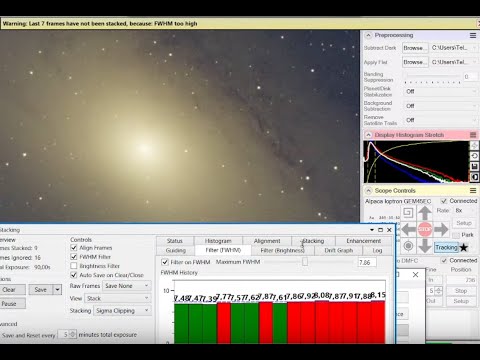Click the spiral search icon in Scope Controls
This screenshot has width=480, height=360.
click(x=408, y=213)
